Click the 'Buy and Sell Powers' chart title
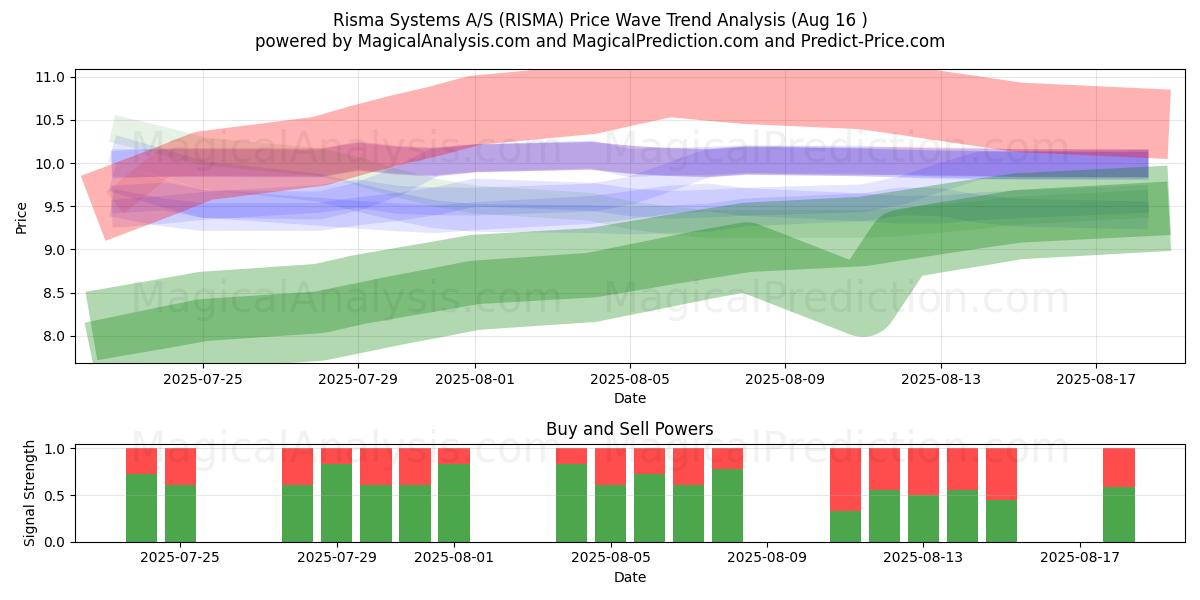The height and width of the screenshot is (600, 1200). 630,429
